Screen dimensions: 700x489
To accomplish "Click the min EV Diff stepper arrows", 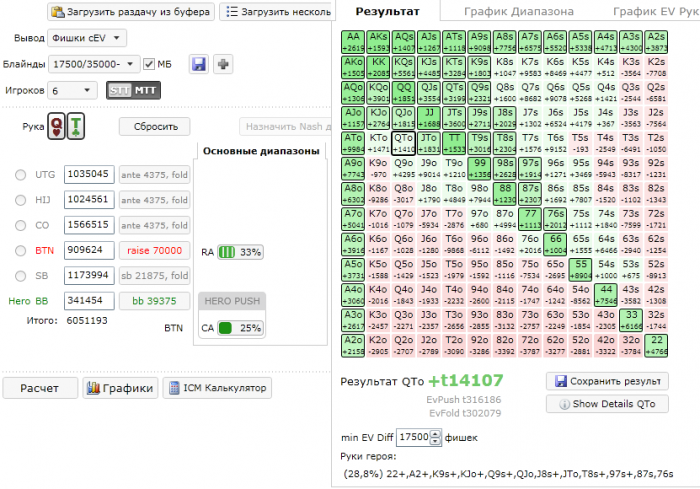I will (435, 437).
